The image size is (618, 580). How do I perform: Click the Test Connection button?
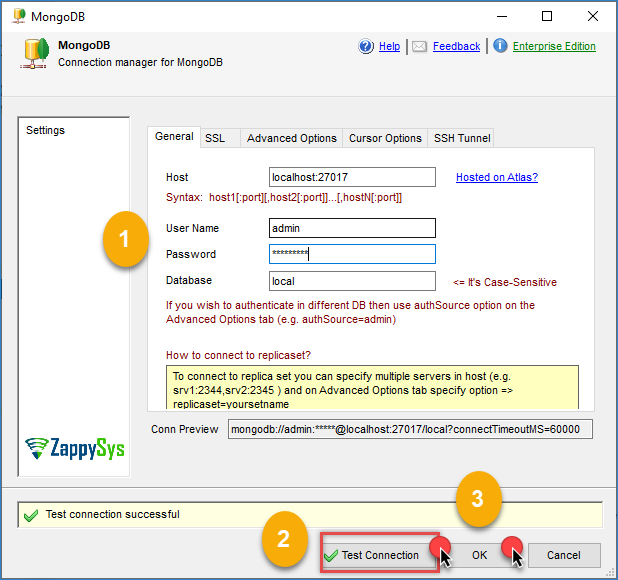tap(379, 555)
